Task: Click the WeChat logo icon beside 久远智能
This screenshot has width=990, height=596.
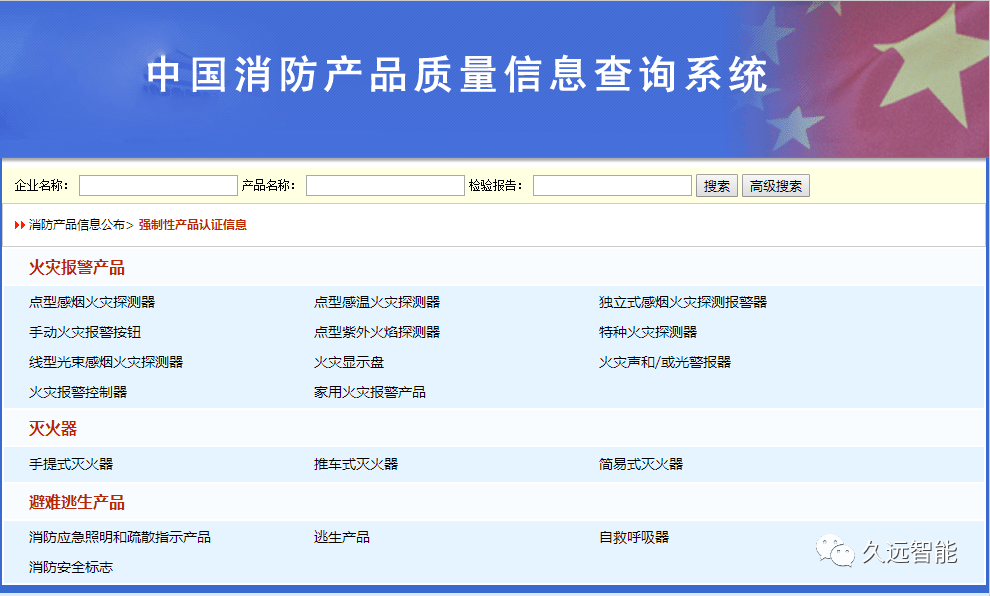Action: coord(836,550)
